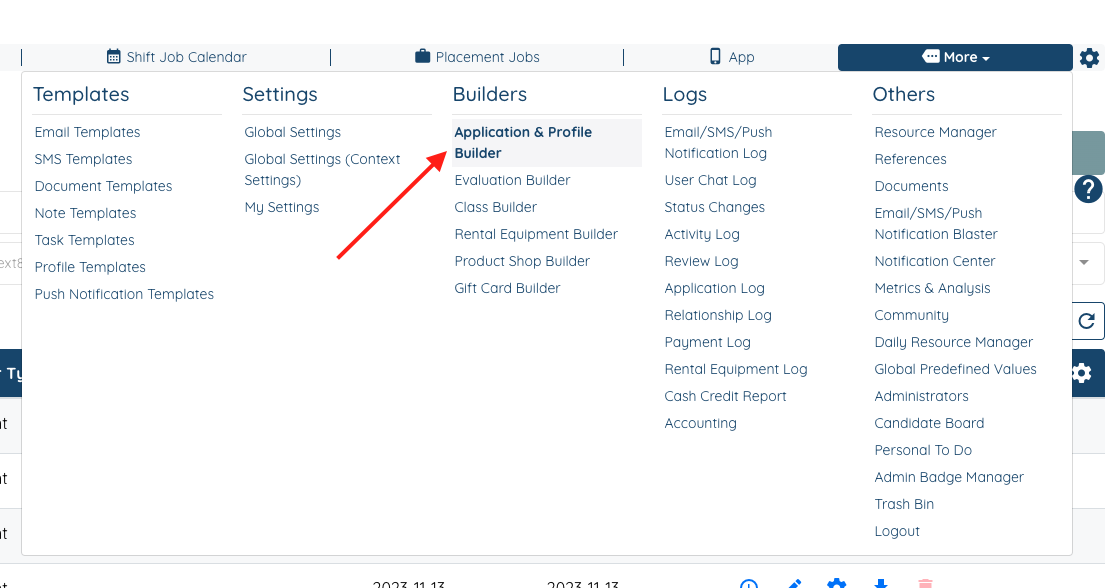The height and width of the screenshot is (588, 1108).
Task: Open Trash Bin under Others
Action: pos(904,504)
